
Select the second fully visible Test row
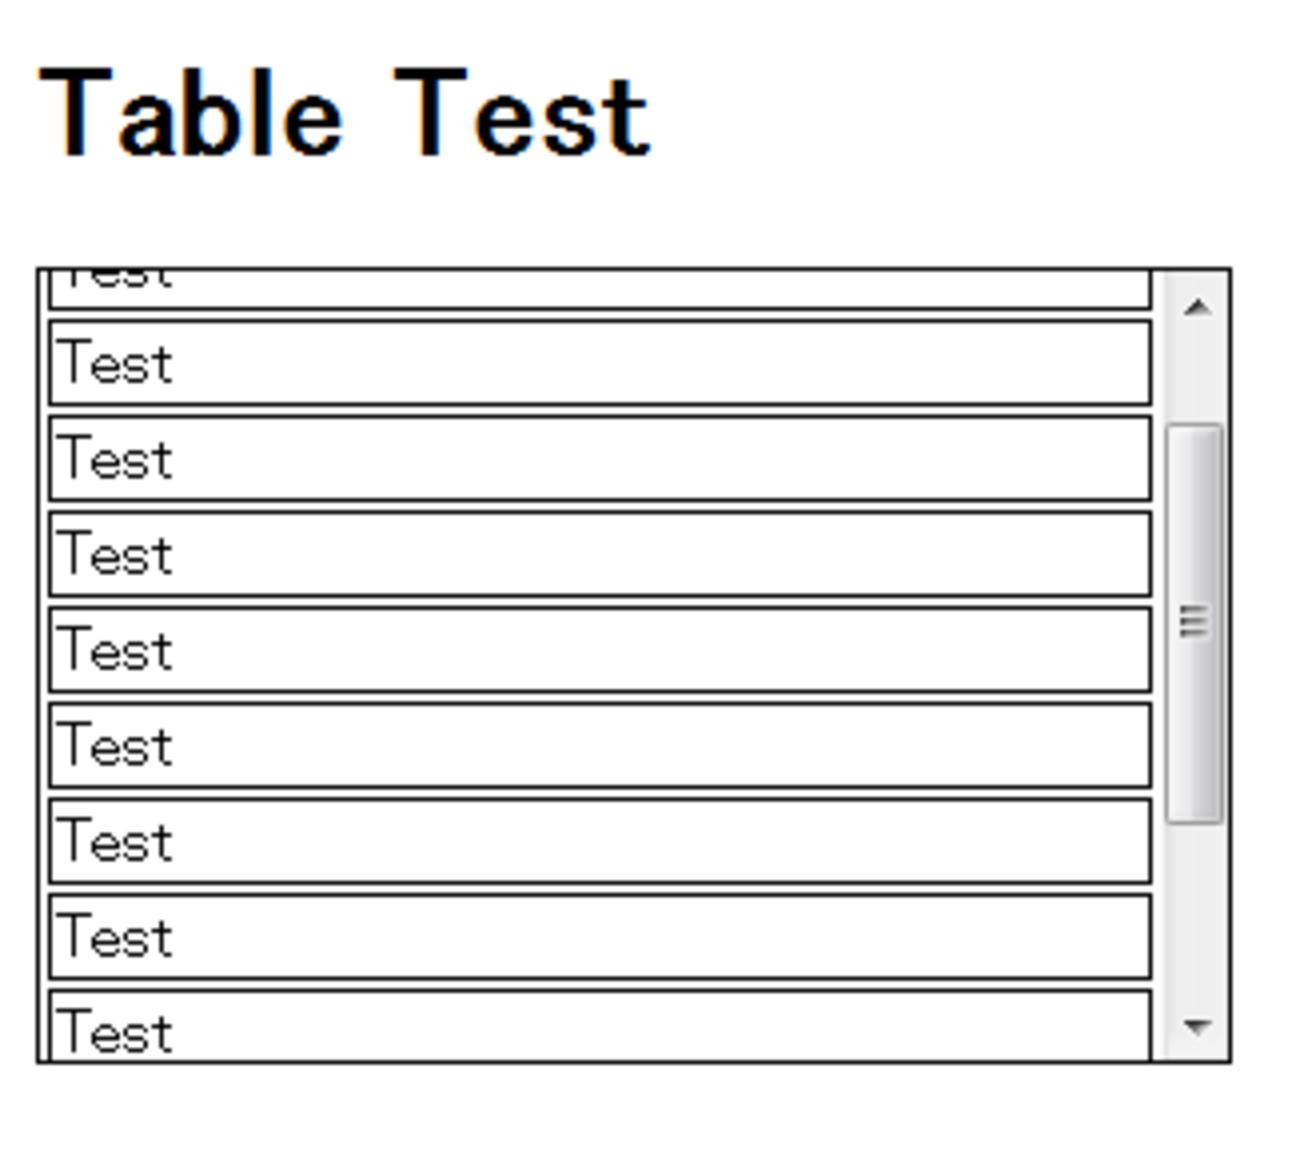pos(600,459)
